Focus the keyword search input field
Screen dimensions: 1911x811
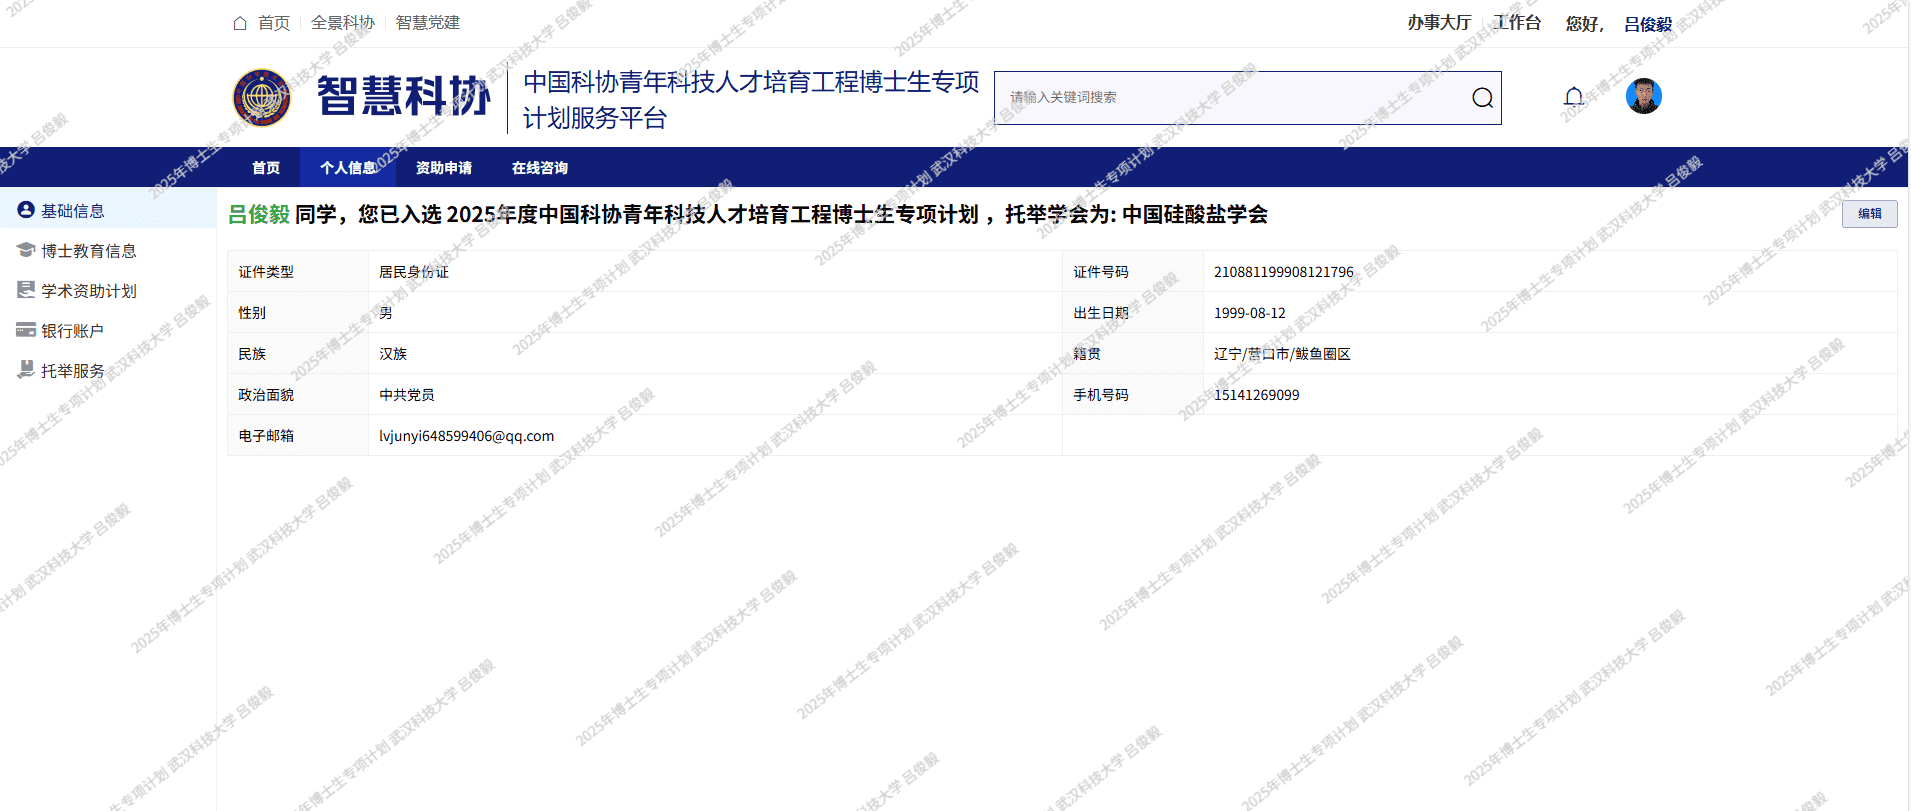[1230, 98]
